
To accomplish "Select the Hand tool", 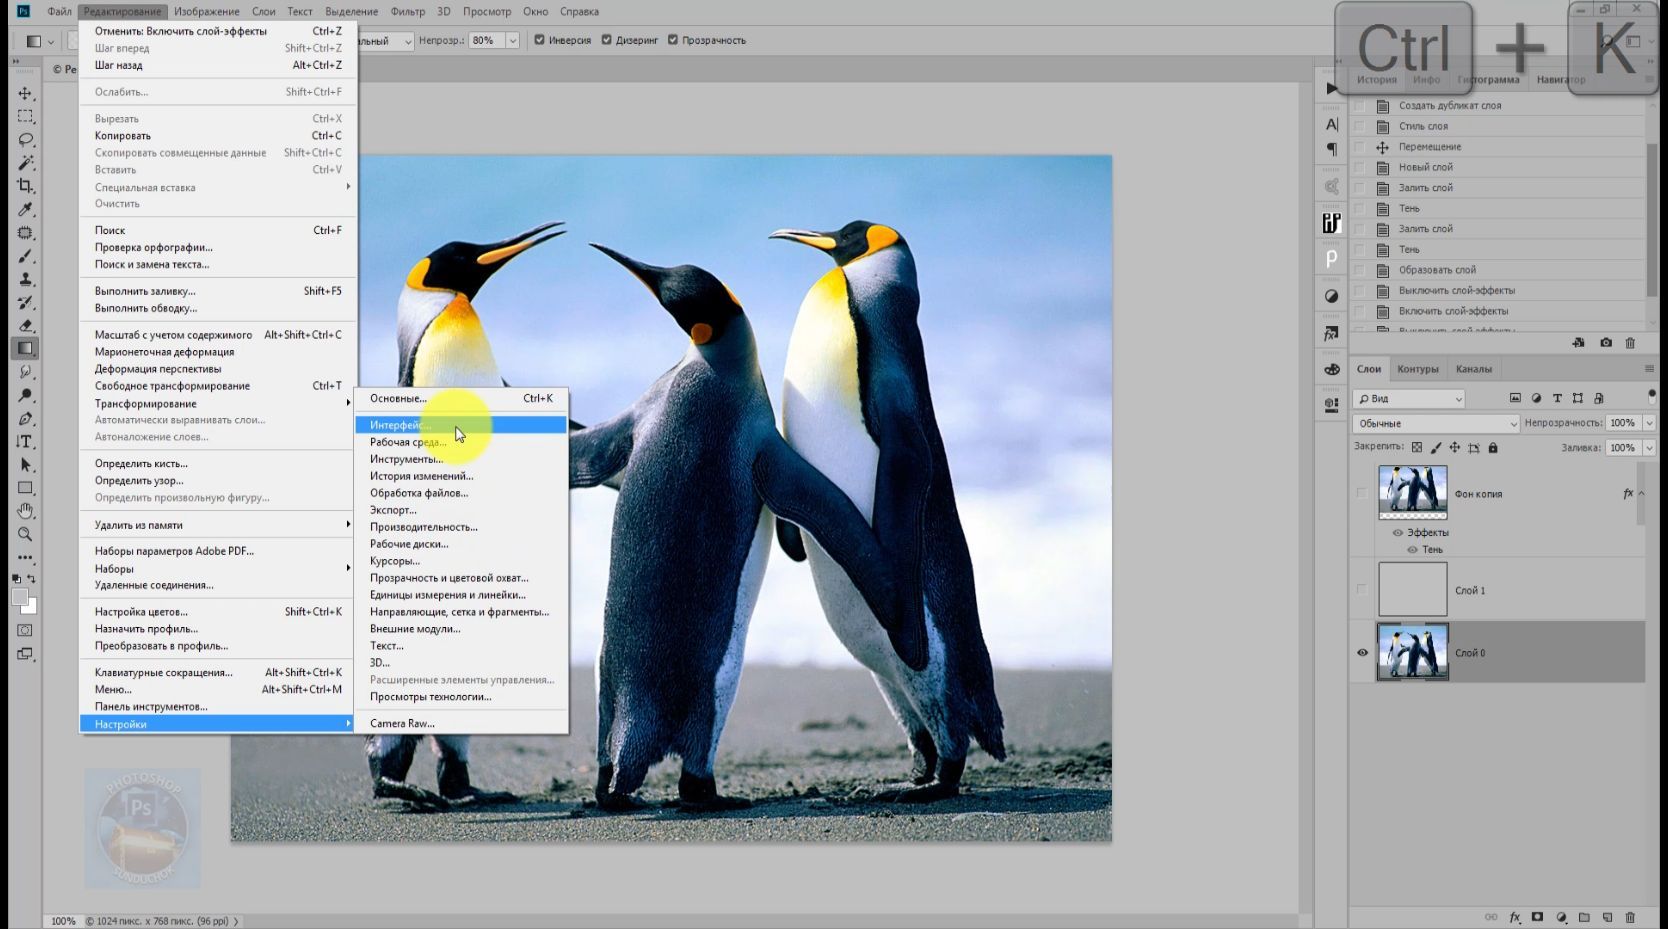I will (25, 511).
